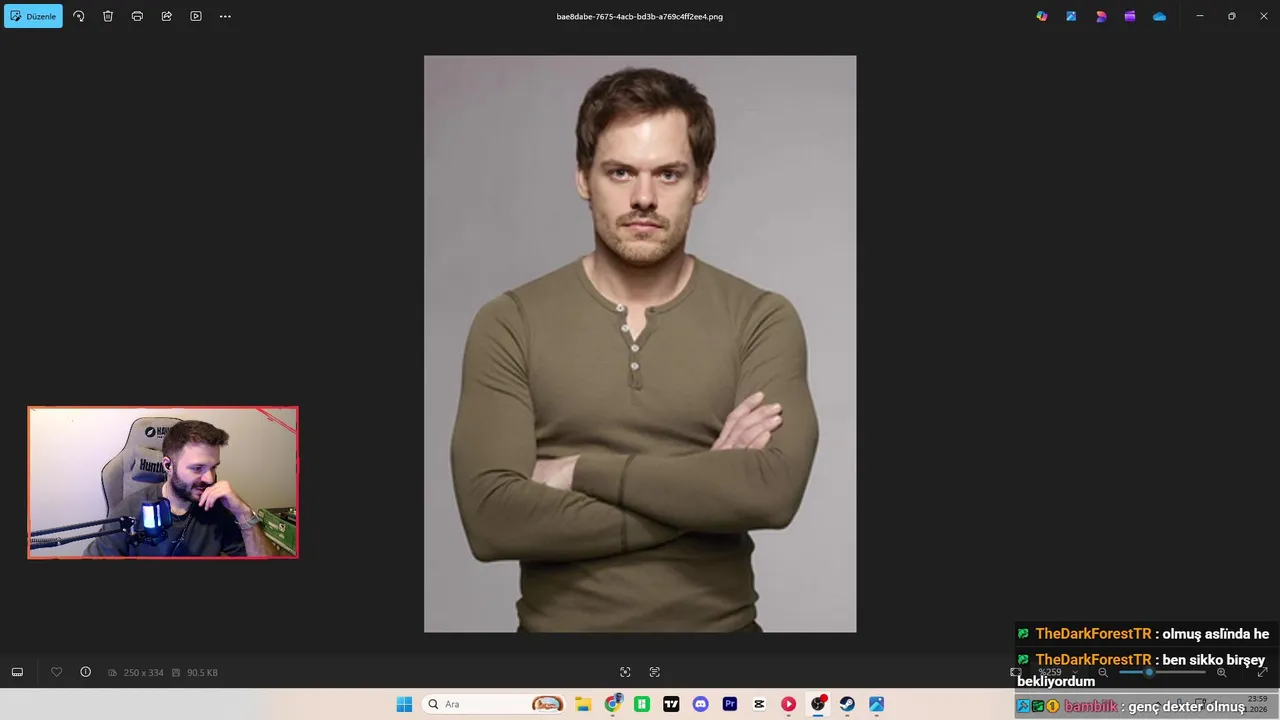Image resolution: width=1280 pixels, height=720 pixels.
Task: Open OneDrive cloud icon in title bar
Action: (1159, 16)
